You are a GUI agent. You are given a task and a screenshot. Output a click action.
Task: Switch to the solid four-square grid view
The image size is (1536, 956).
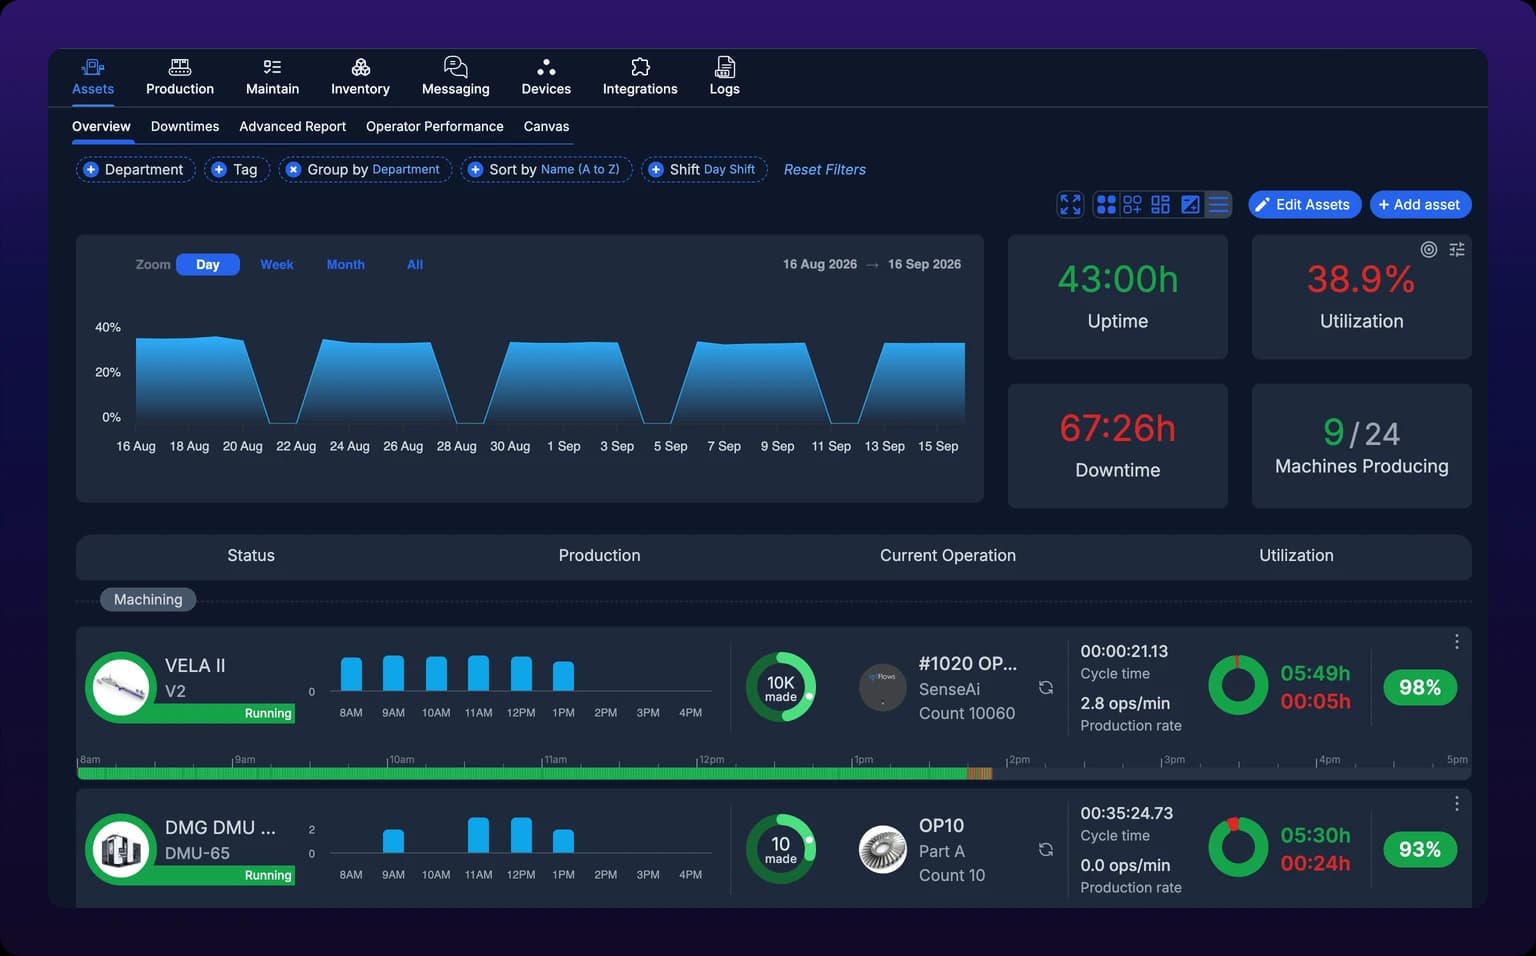pos(1106,204)
